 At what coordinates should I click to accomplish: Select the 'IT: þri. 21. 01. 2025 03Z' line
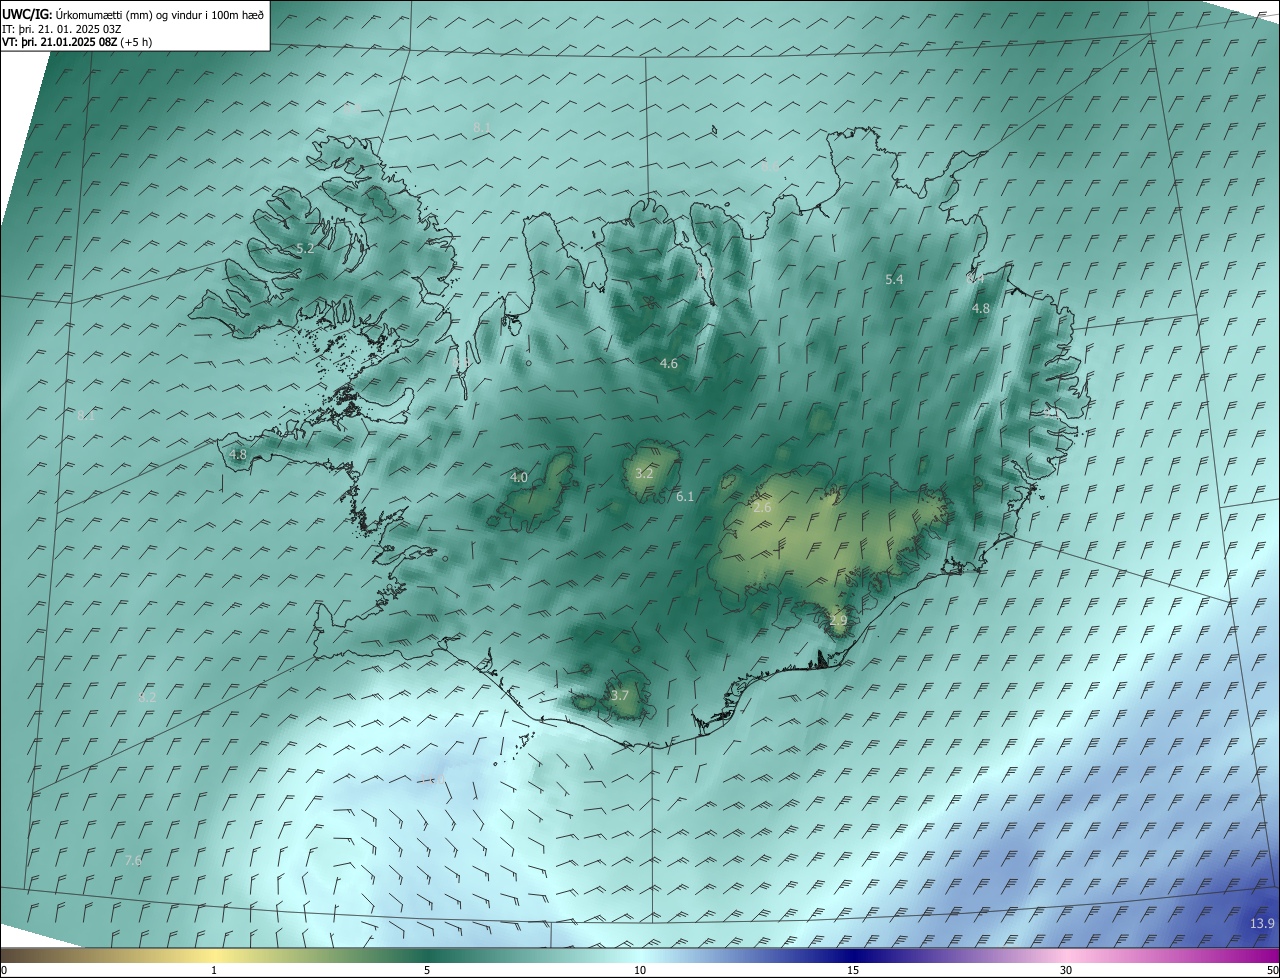pos(62,28)
